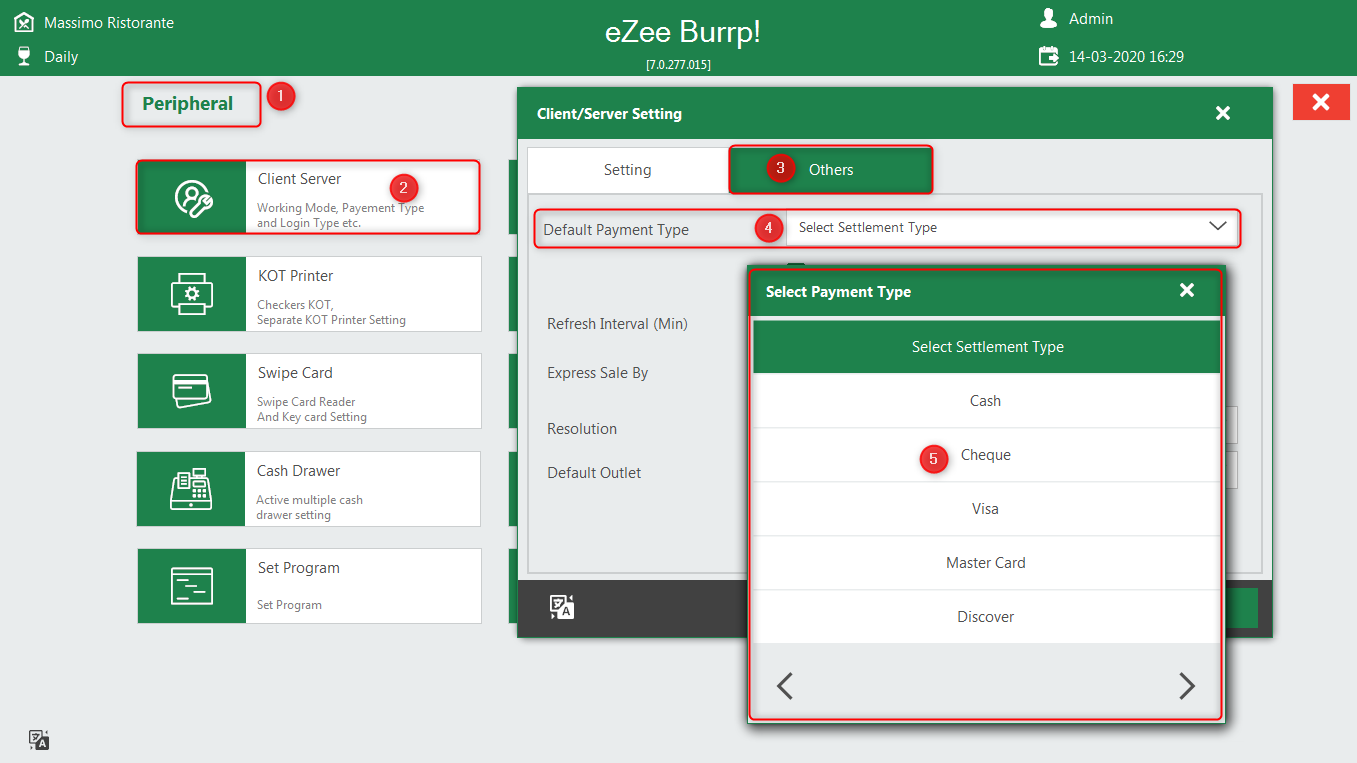Click the Express Sale By label
The width and height of the screenshot is (1357, 763).
598,373
